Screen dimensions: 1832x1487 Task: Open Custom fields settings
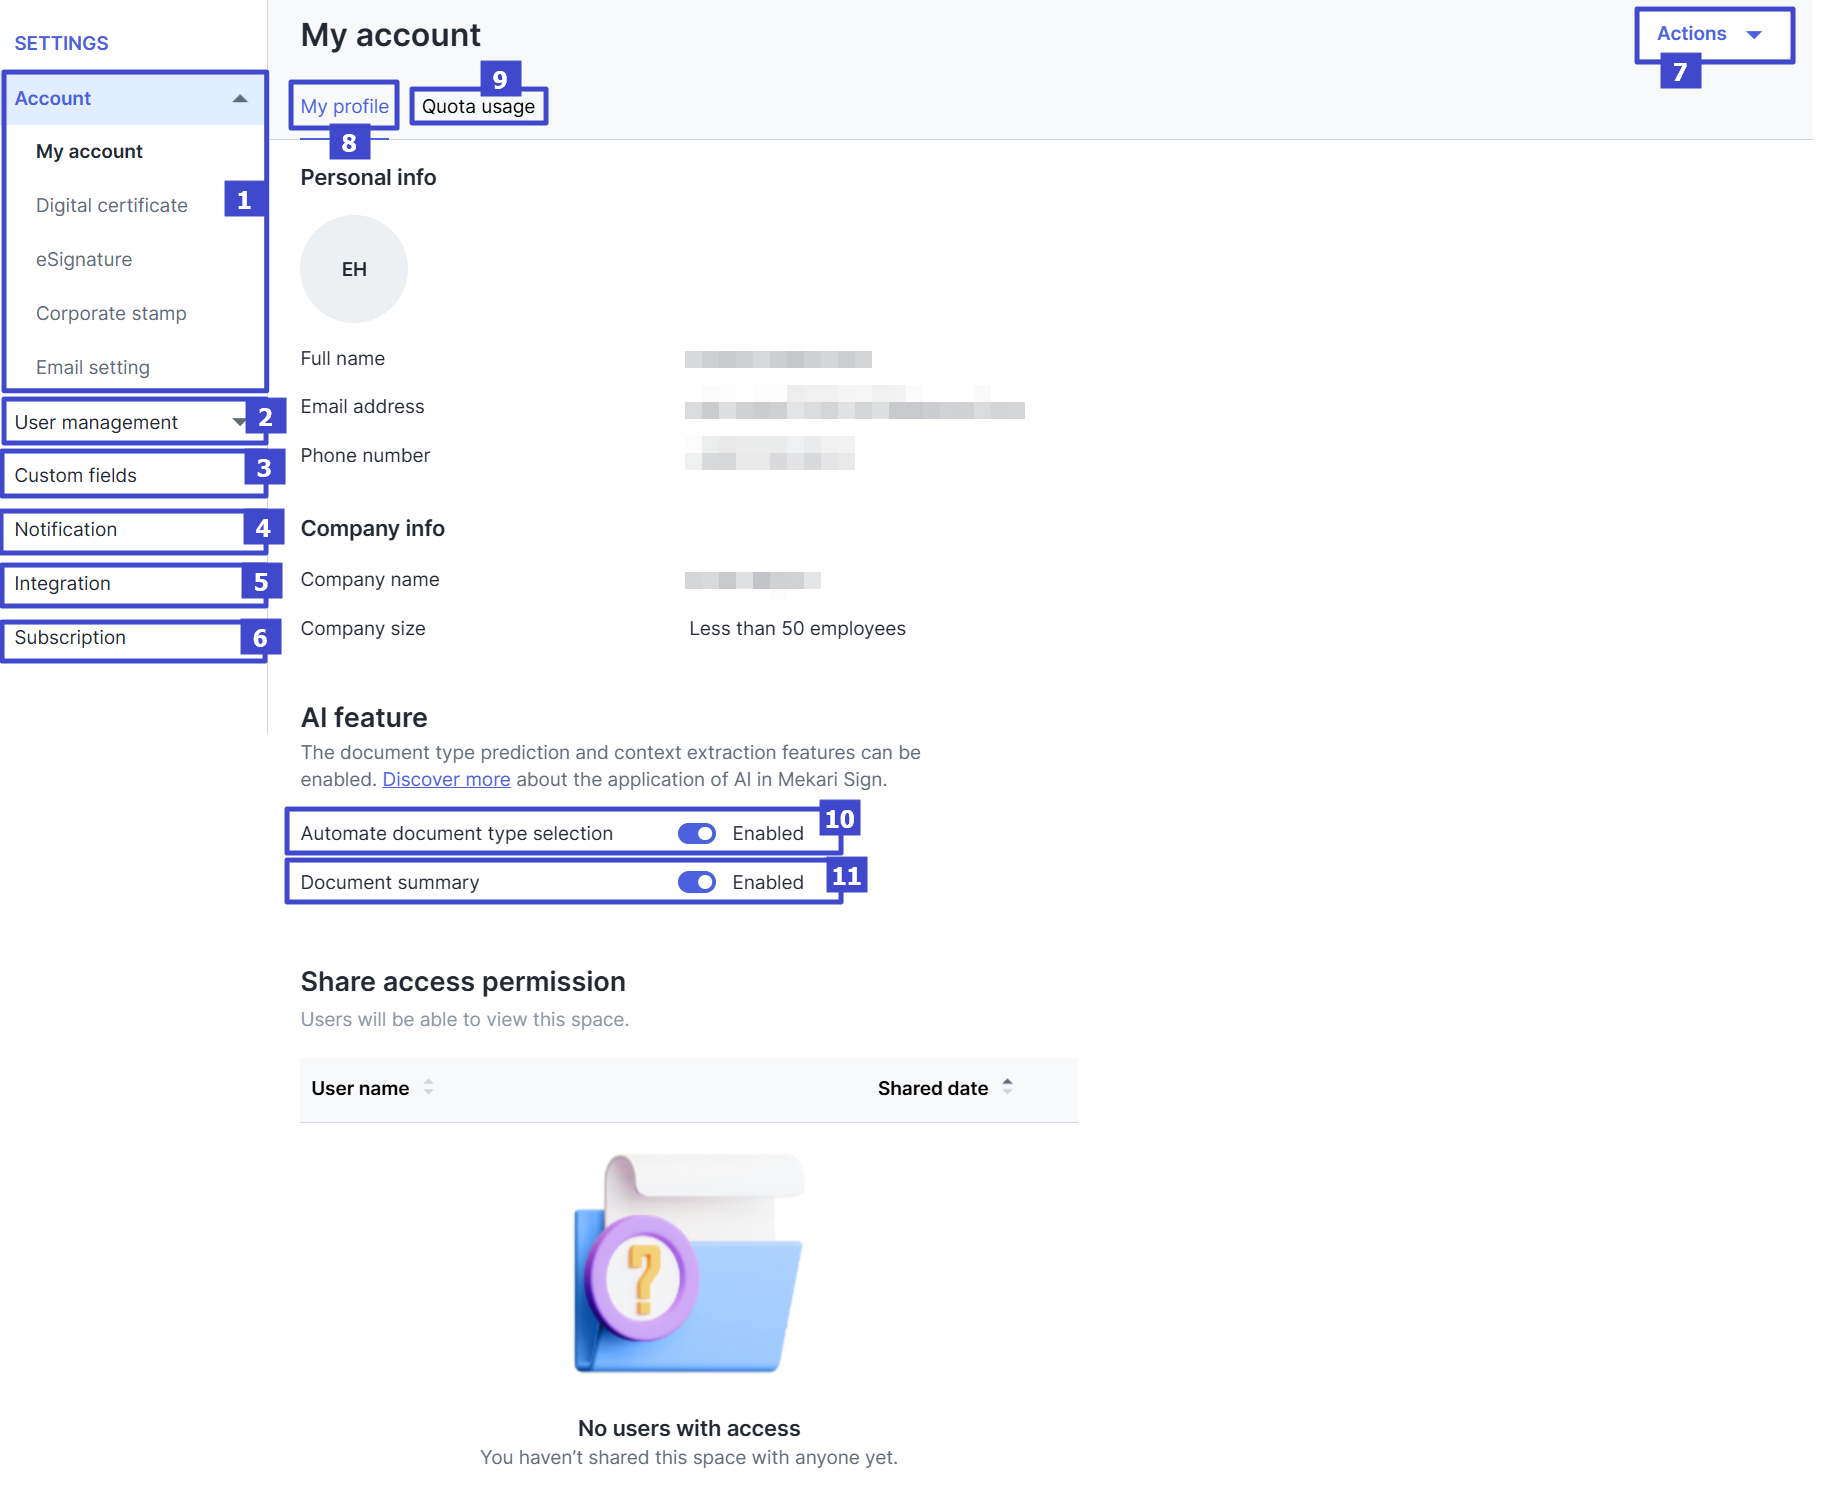click(76, 475)
